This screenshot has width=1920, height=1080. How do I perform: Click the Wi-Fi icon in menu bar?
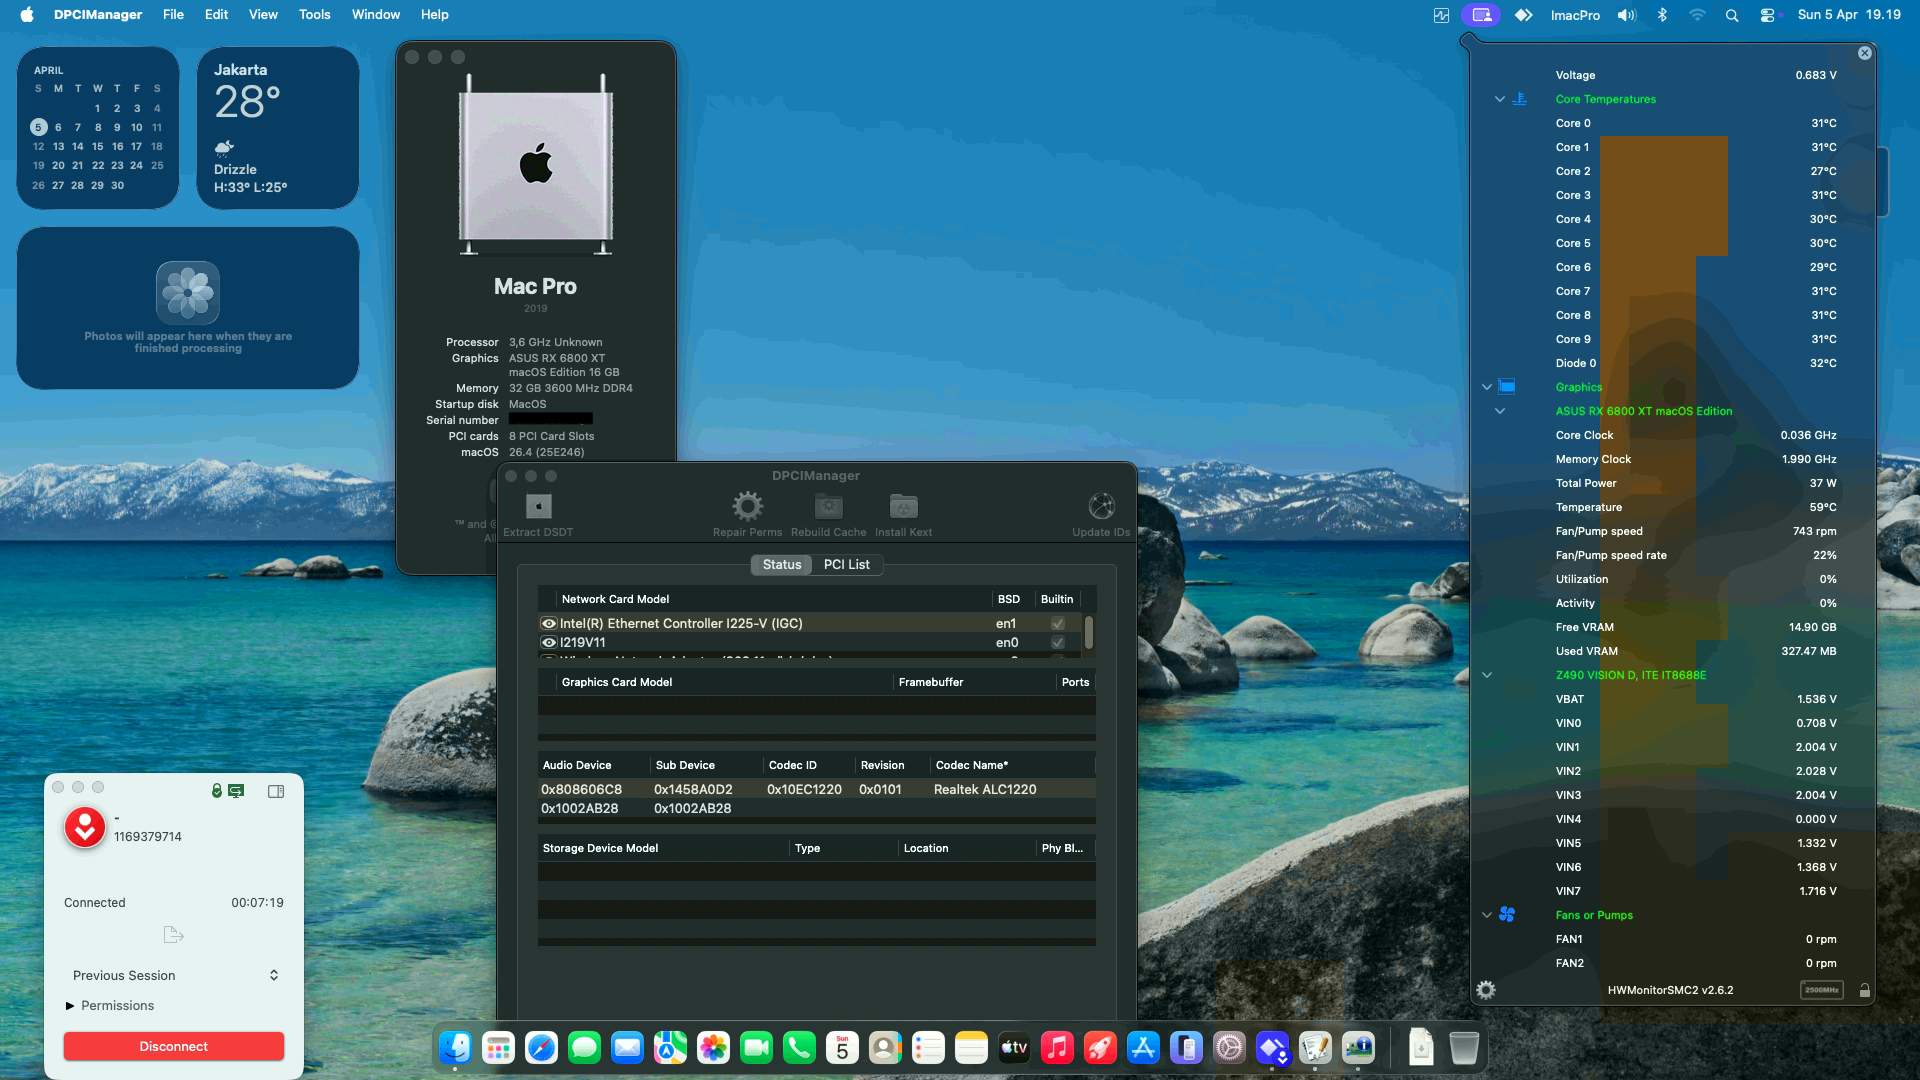[x=1697, y=15]
